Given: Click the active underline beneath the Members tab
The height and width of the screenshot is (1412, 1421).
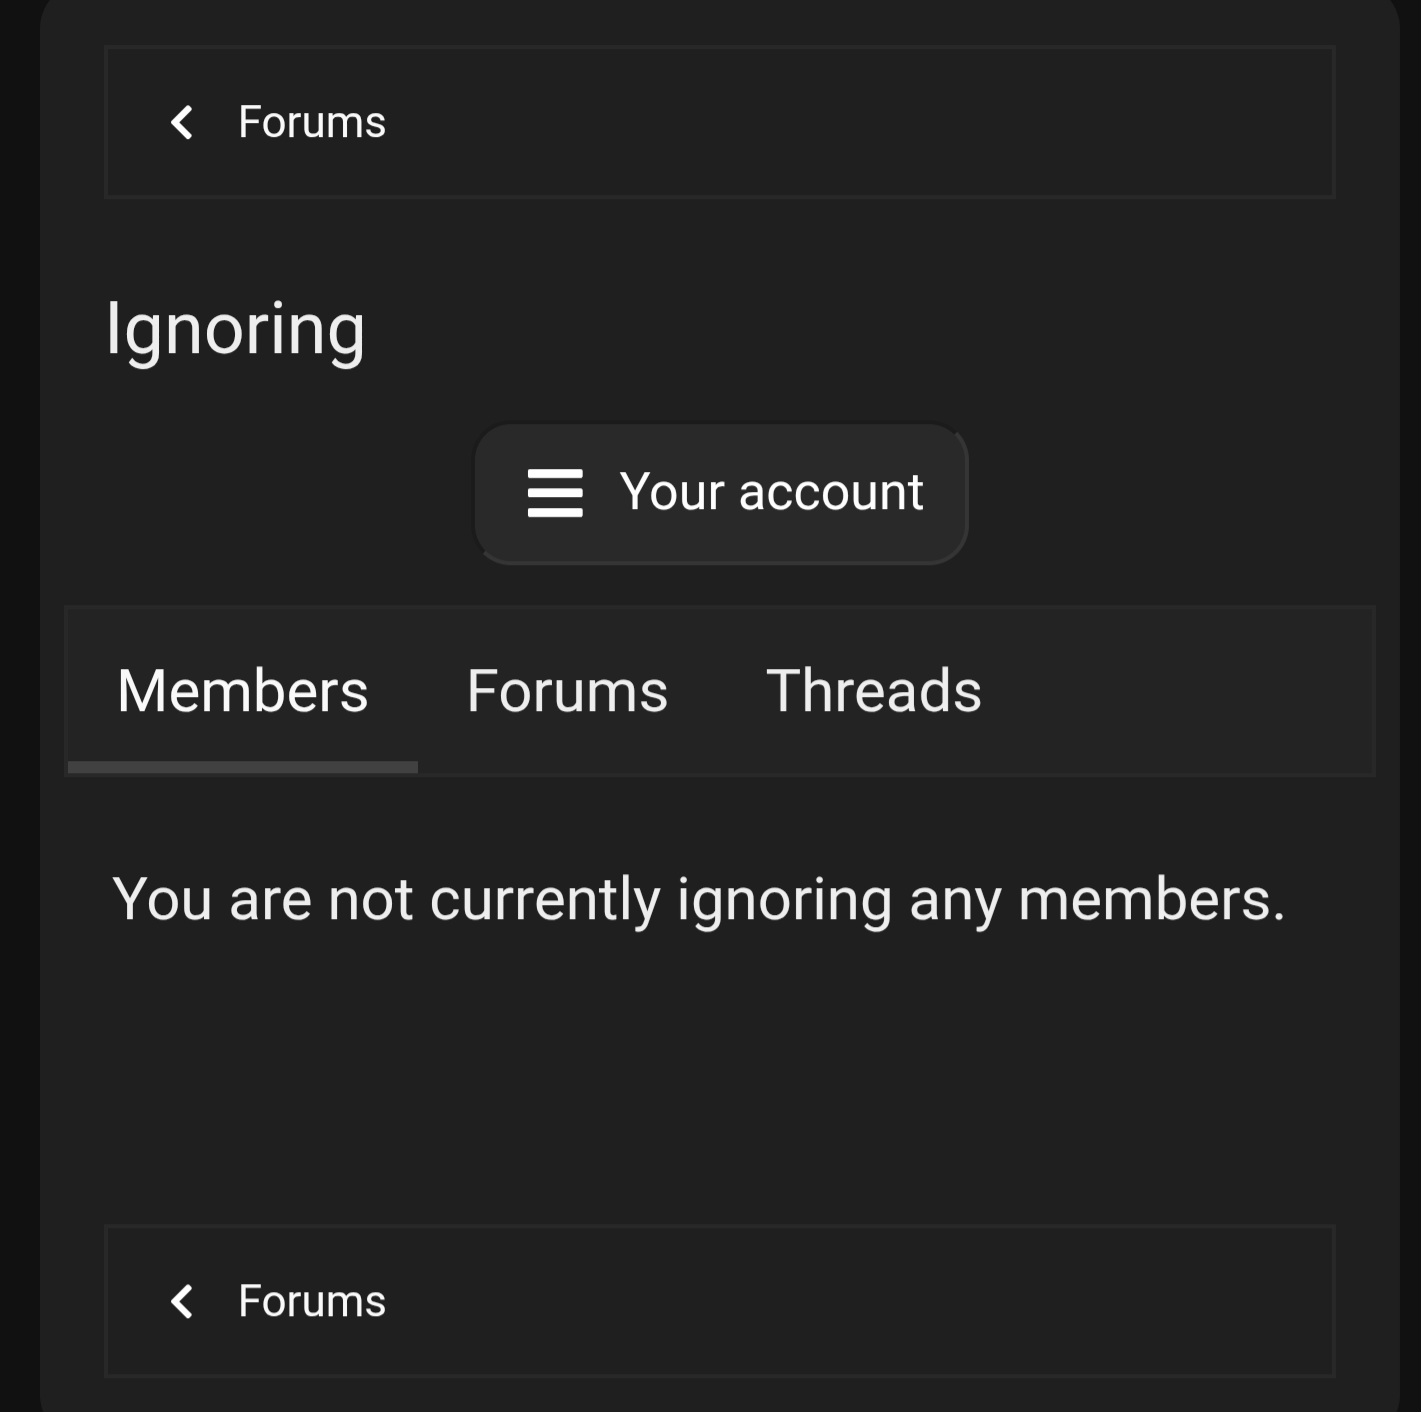Looking at the screenshot, I should click(x=243, y=767).
